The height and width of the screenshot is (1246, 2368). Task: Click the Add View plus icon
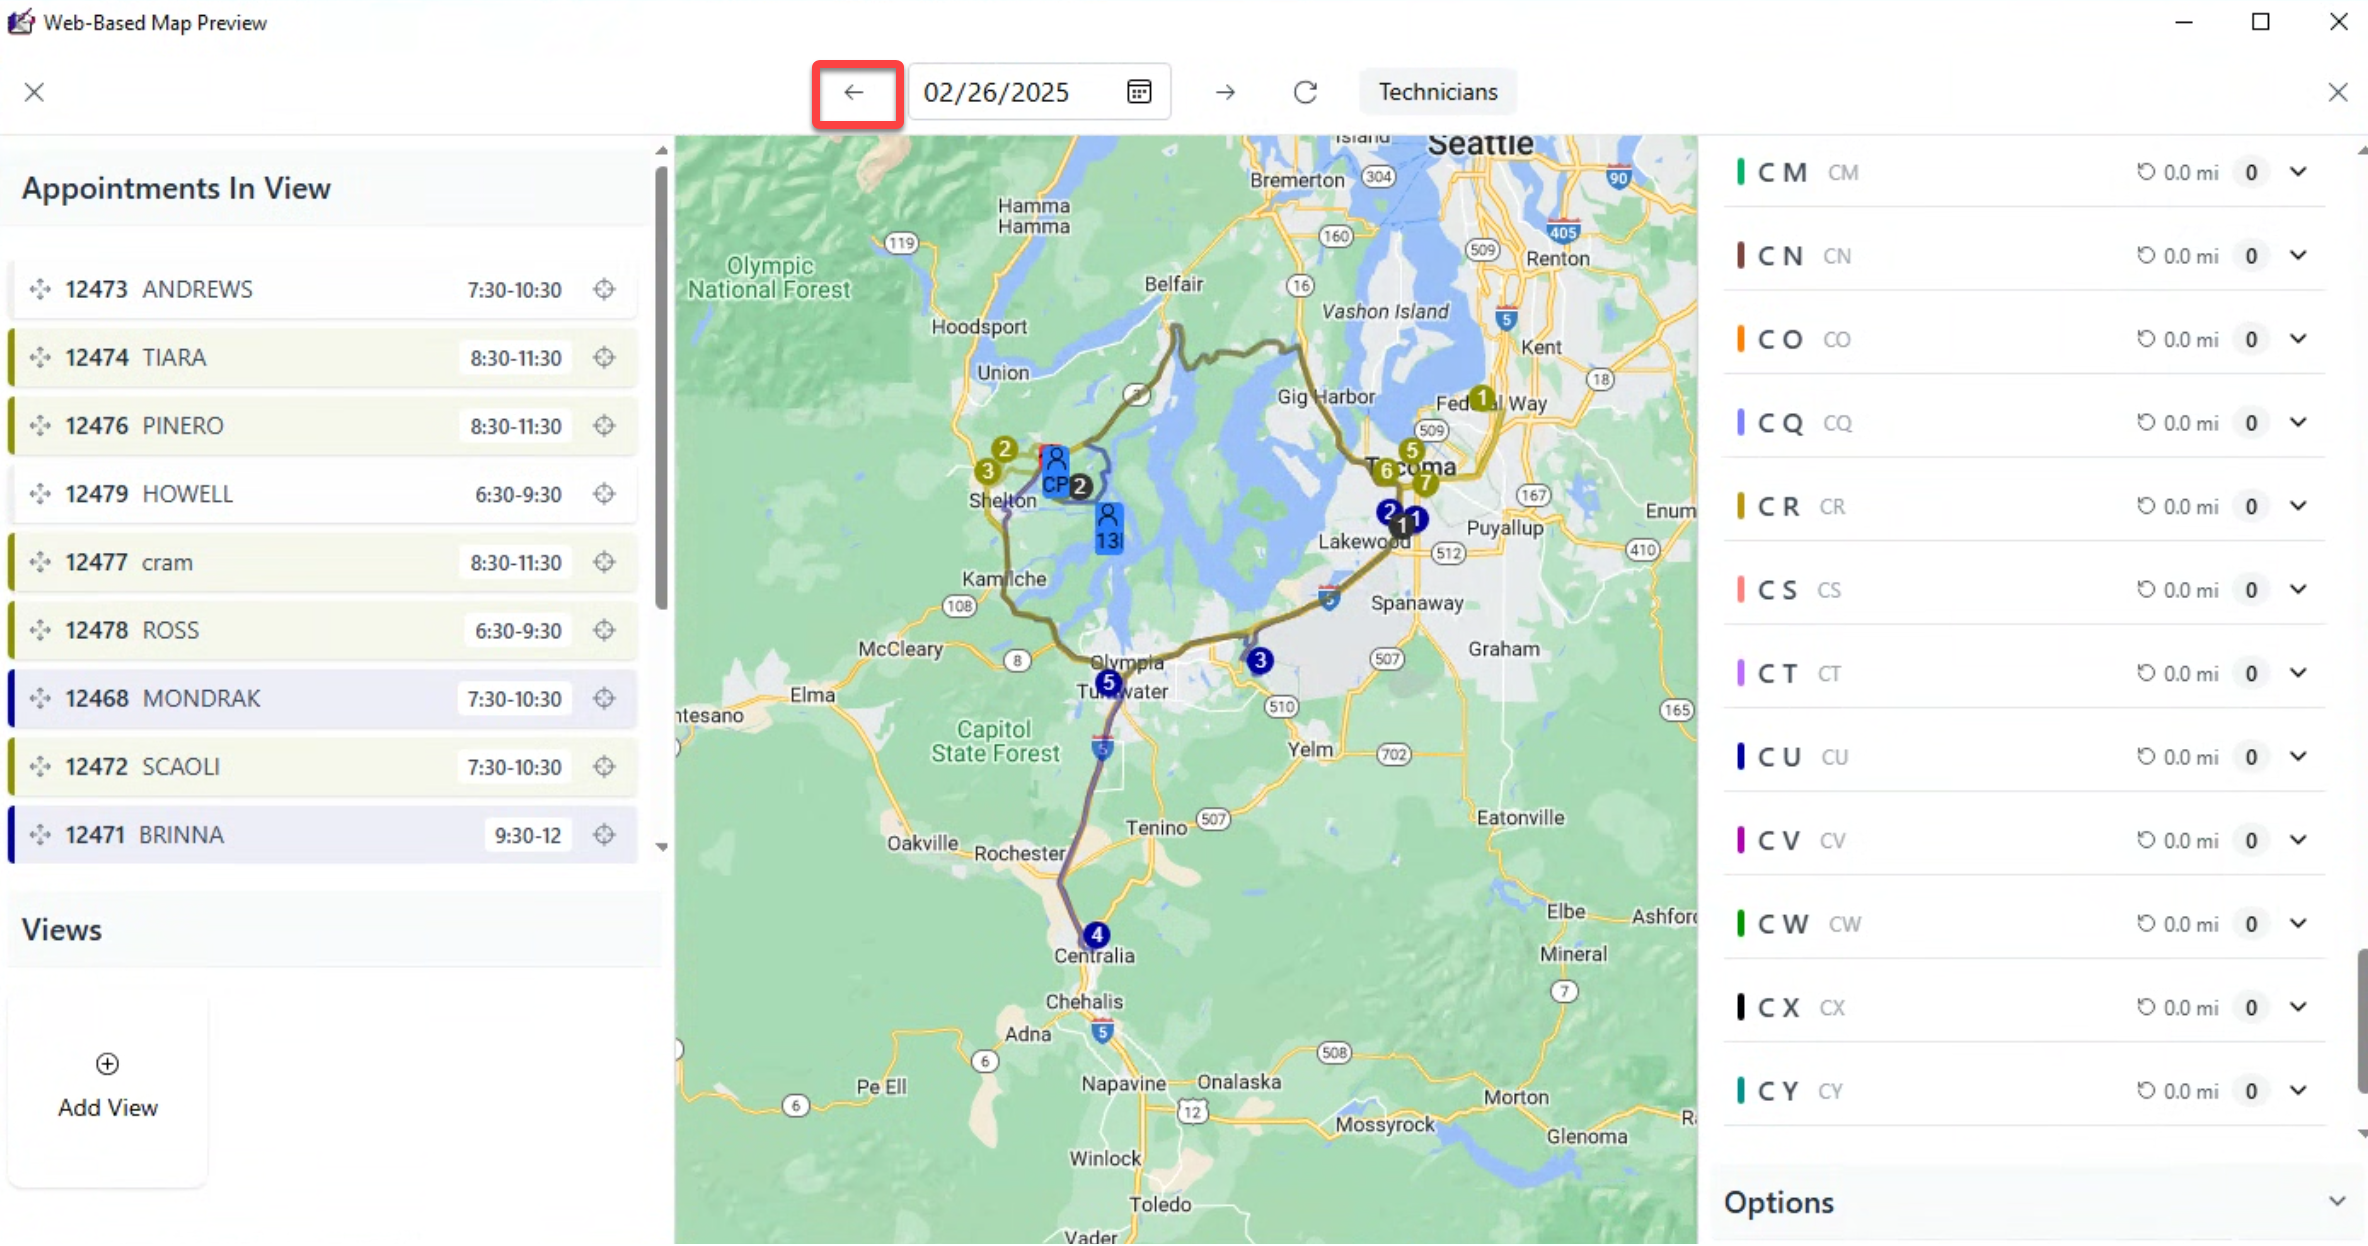click(107, 1064)
